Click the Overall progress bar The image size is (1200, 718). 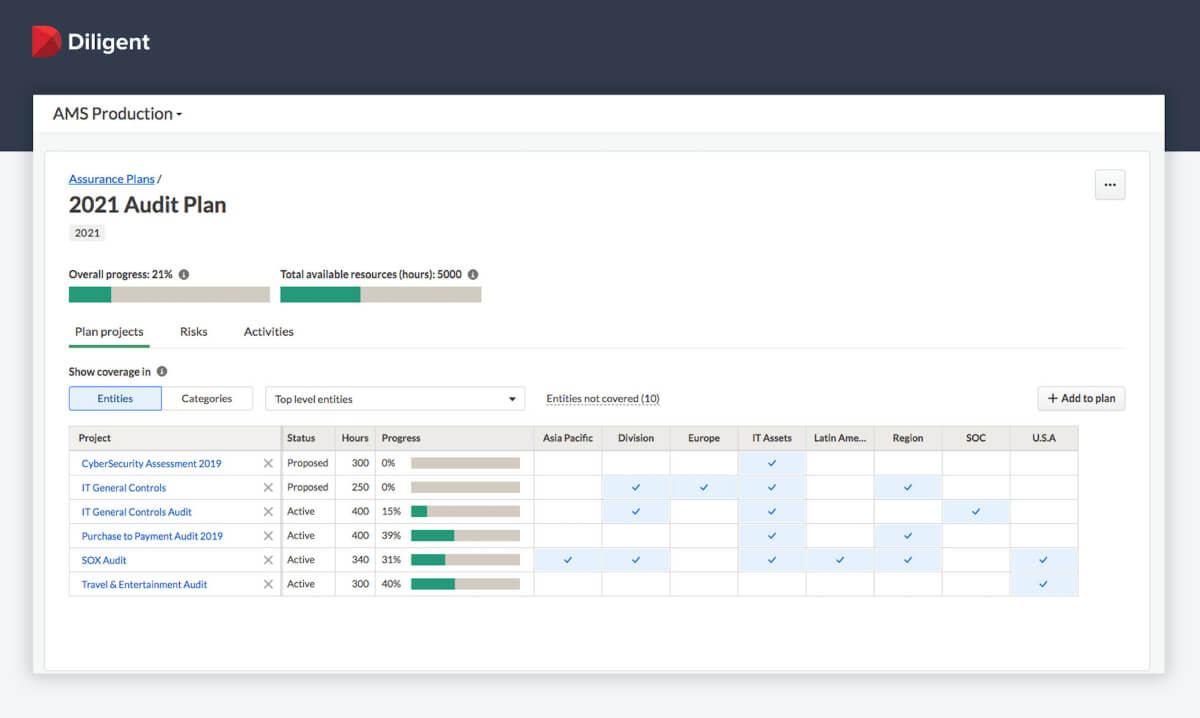[x=168, y=293]
